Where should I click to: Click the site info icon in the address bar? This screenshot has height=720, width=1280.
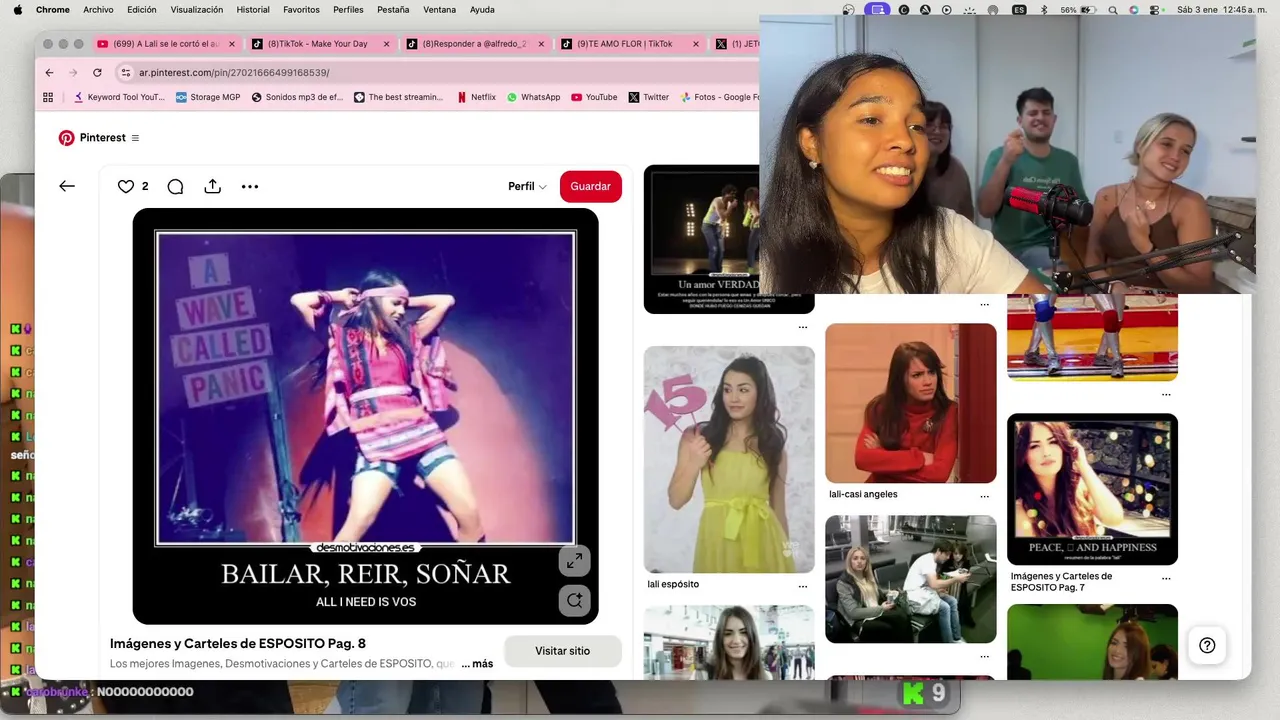125,72
